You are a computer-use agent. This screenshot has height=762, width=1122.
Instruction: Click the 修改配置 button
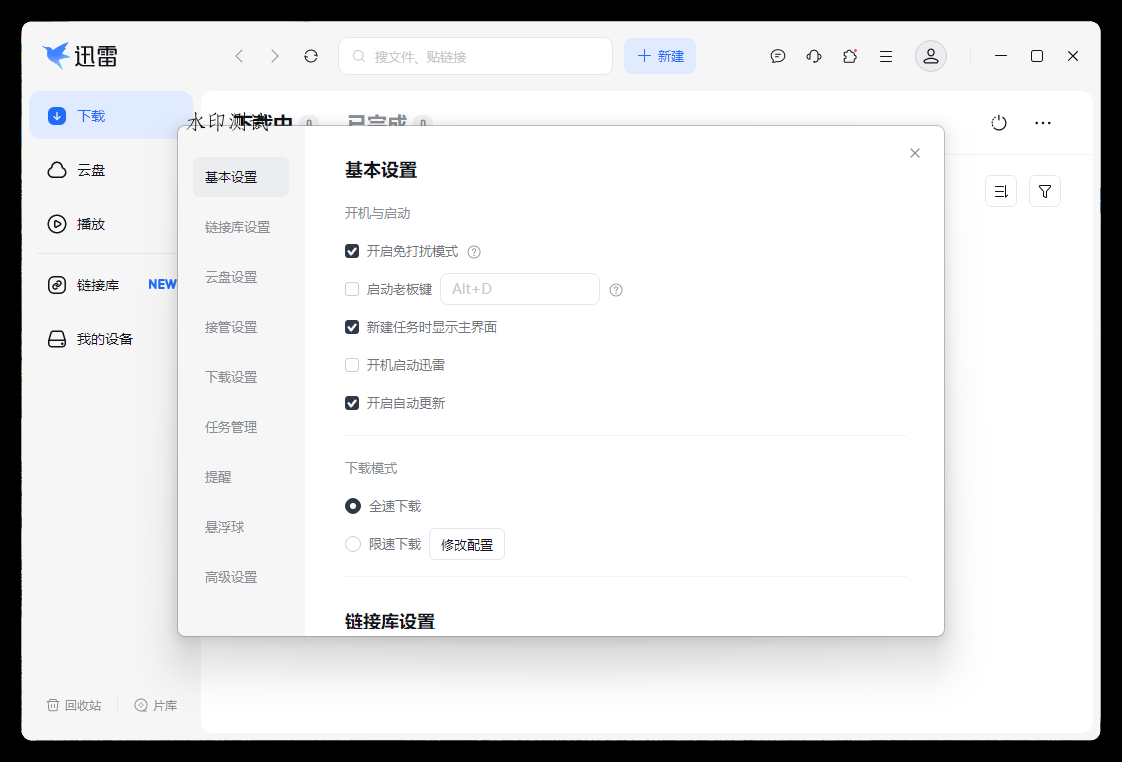467,544
